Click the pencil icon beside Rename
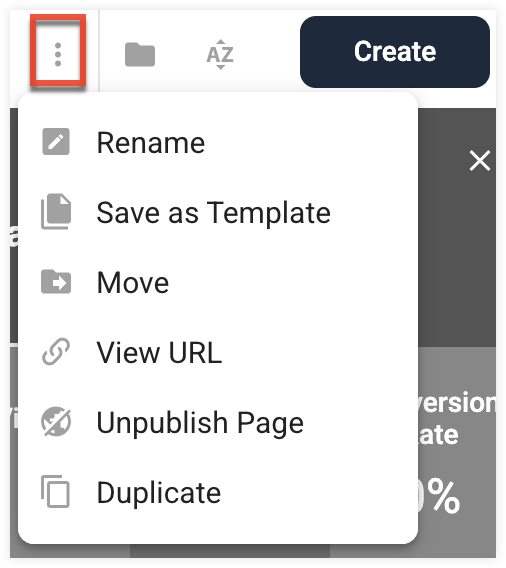 (x=56, y=142)
